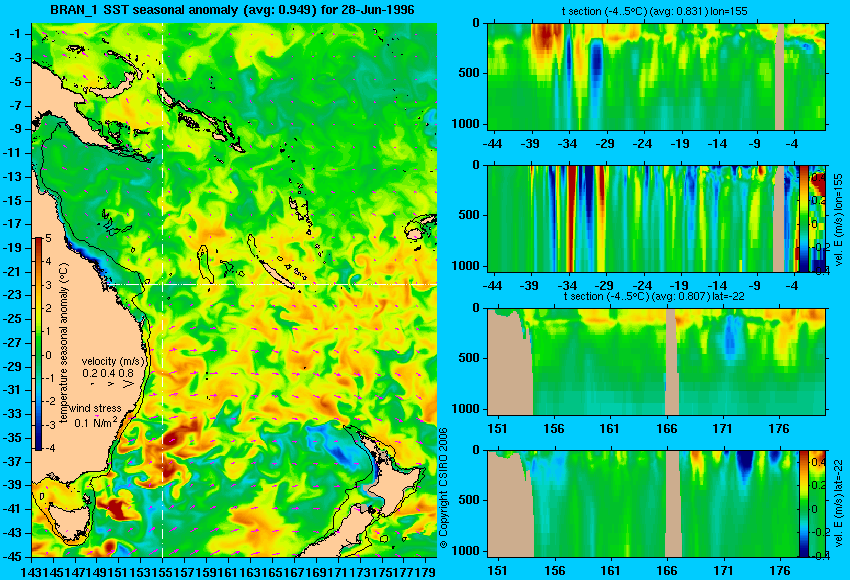Click depth '1000' on lat=-22 velocity section
This screenshot has width=850, height=580.
pyautogui.click(x=466, y=551)
